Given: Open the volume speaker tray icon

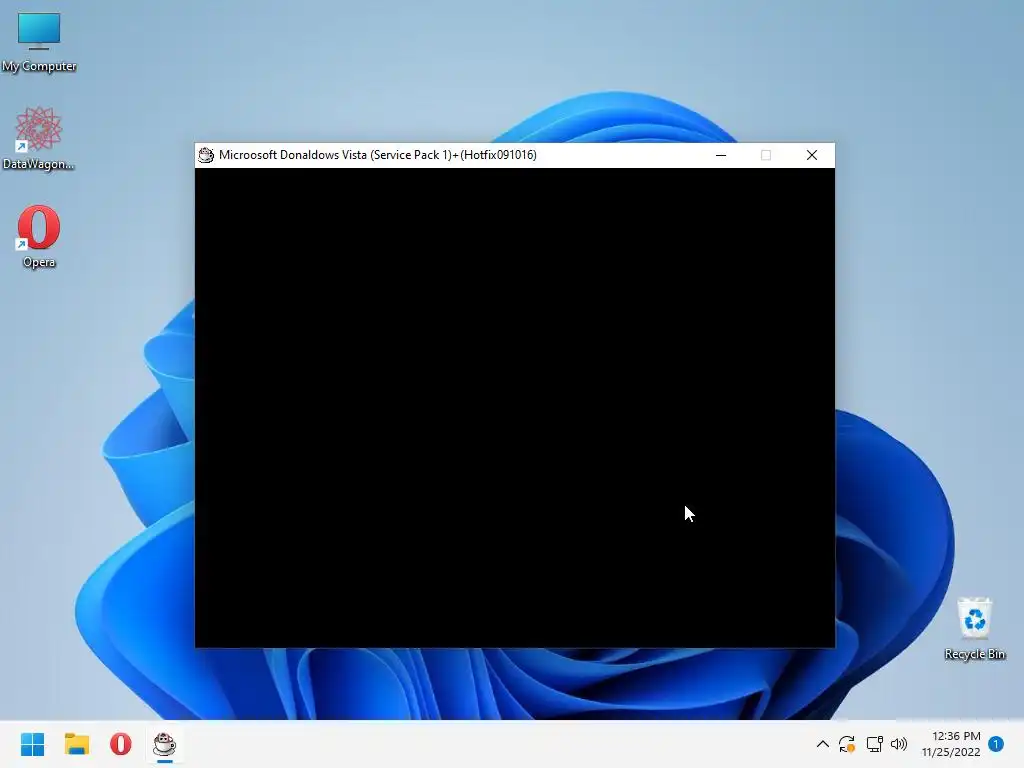Looking at the screenshot, I should (x=899, y=744).
